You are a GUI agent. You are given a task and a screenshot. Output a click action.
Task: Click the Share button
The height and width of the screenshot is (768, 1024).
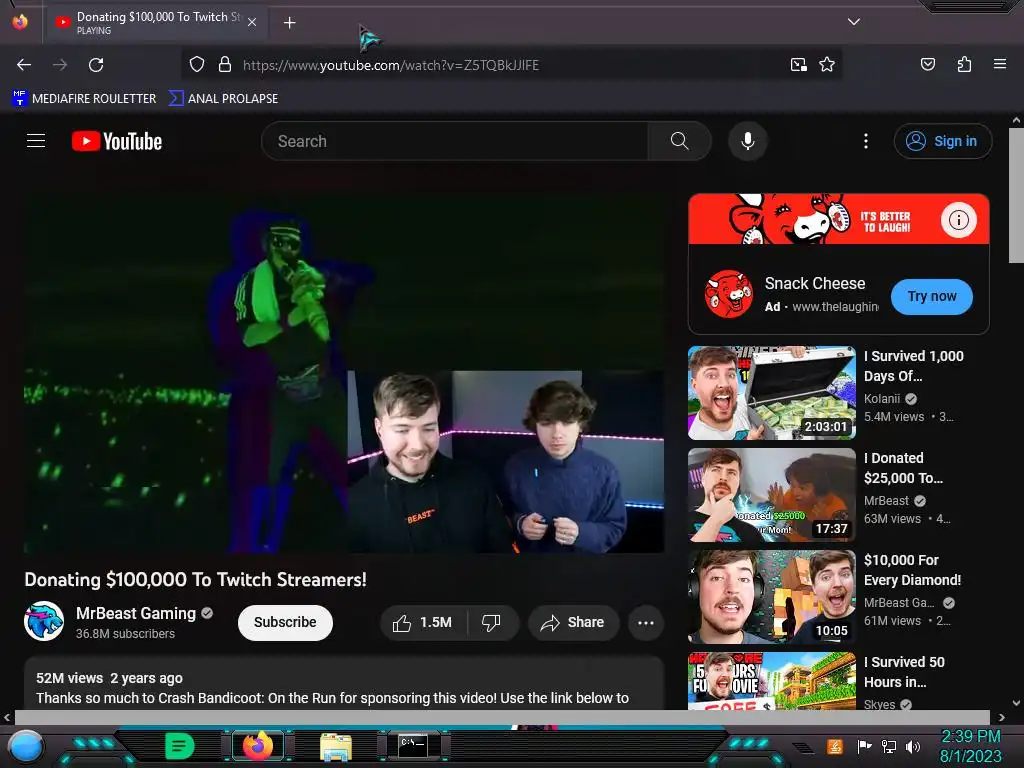(572, 623)
